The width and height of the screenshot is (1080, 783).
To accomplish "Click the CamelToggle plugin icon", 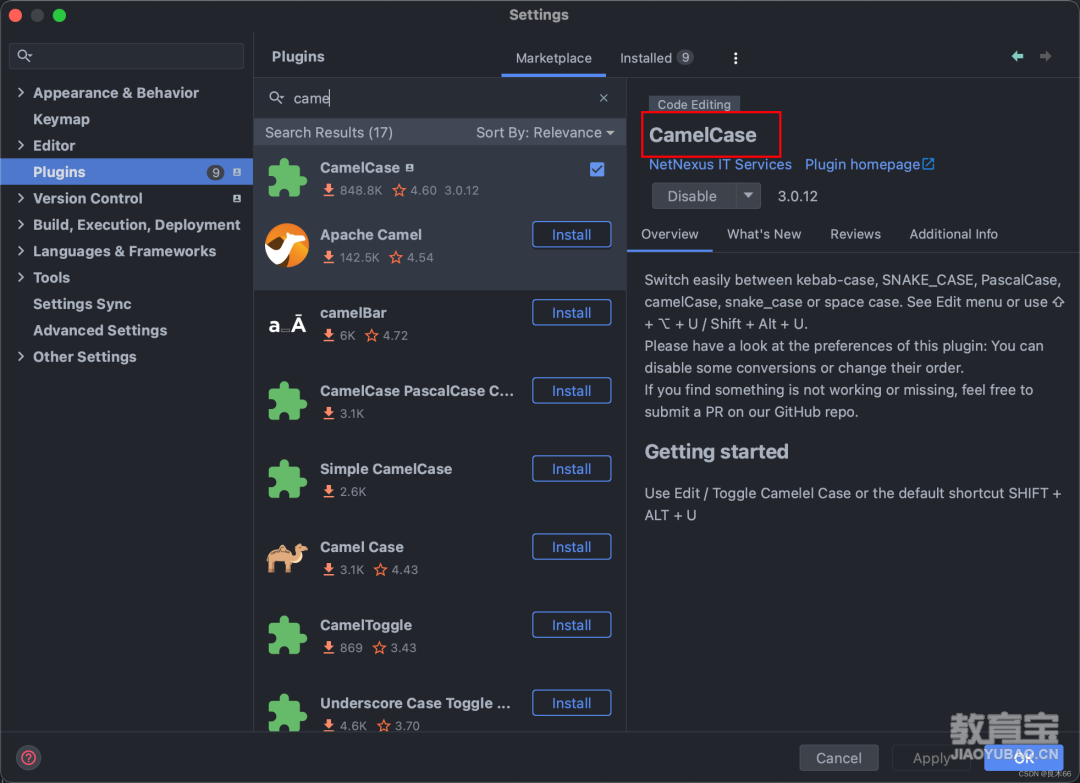I will tap(287, 635).
